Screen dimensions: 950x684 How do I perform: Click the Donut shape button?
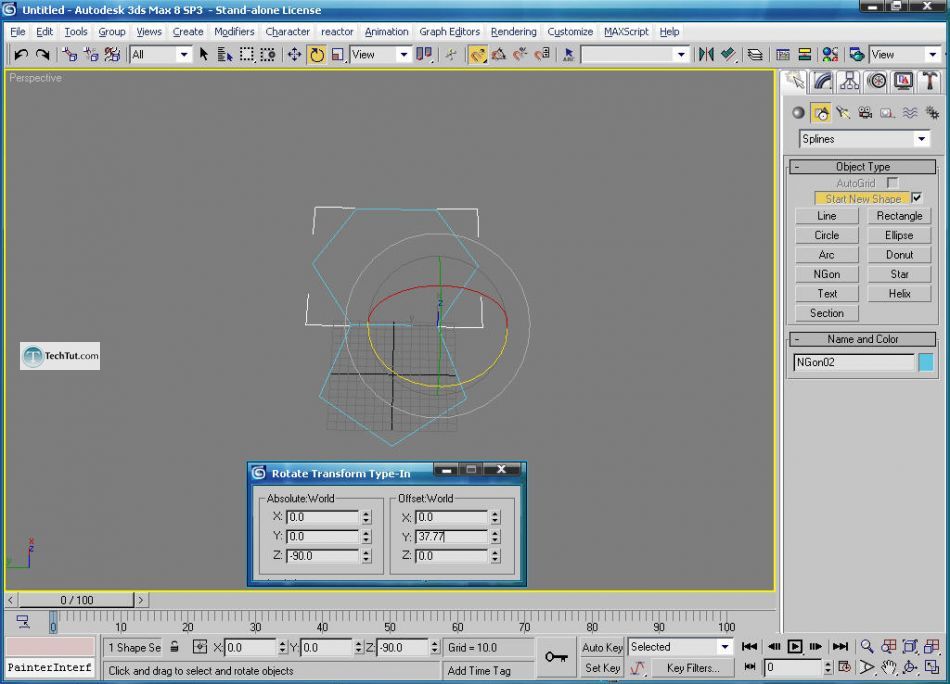pyautogui.click(x=899, y=254)
